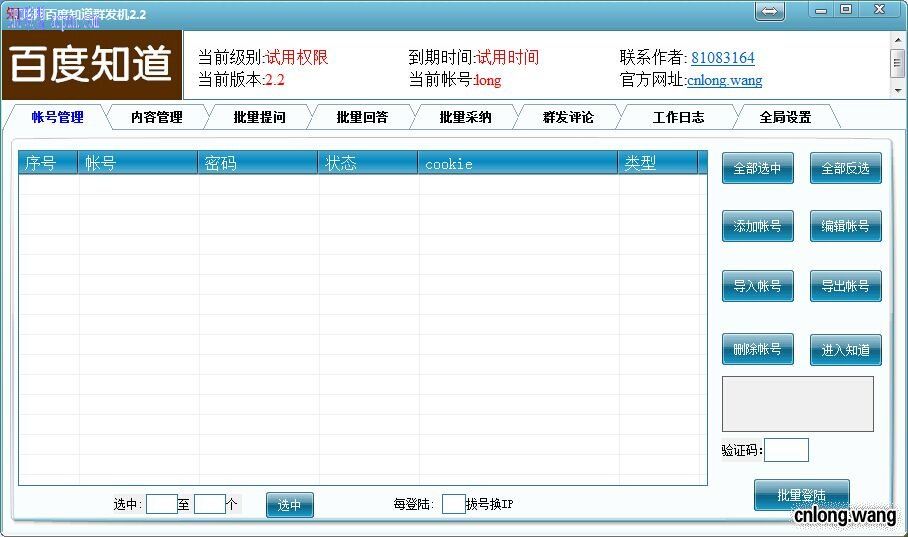Image resolution: width=908 pixels, height=537 pixels.
Task: Click the 百度知道 logo banner
Action: (91, 65)
